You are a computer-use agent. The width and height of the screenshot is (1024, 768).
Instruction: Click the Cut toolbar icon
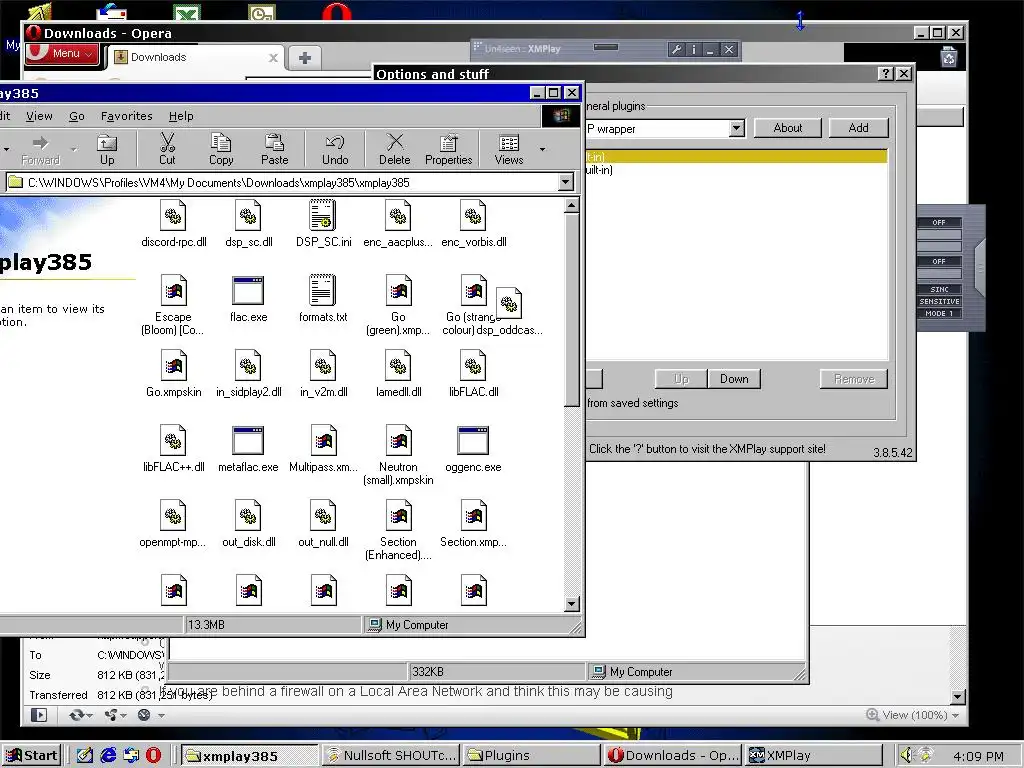click(167, 149)
